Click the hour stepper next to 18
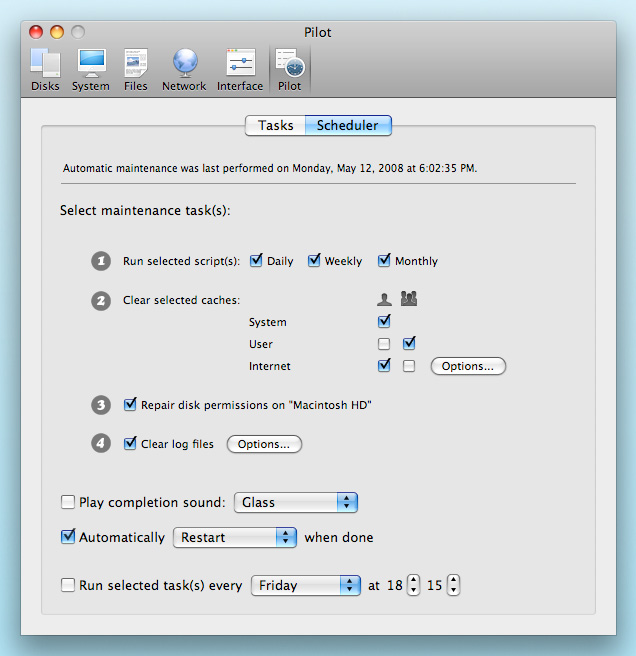636x656 pixels. 413,585
